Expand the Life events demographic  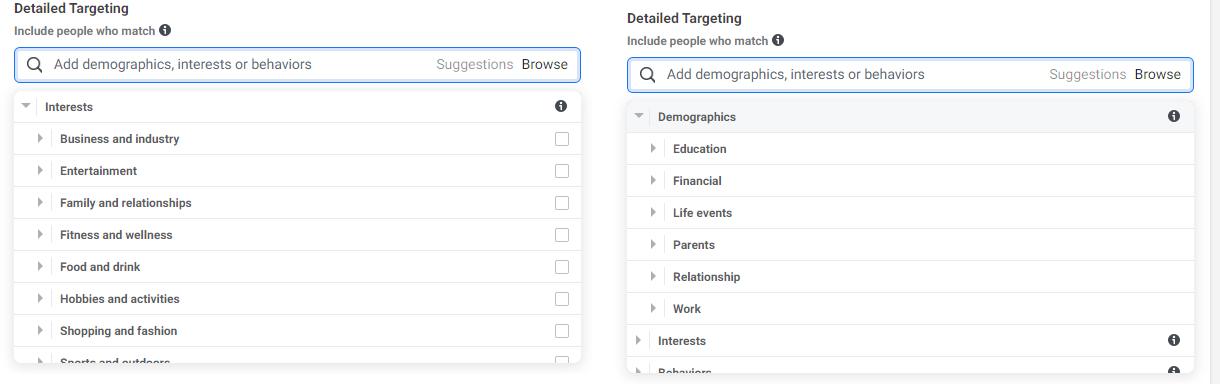[653, 213]
